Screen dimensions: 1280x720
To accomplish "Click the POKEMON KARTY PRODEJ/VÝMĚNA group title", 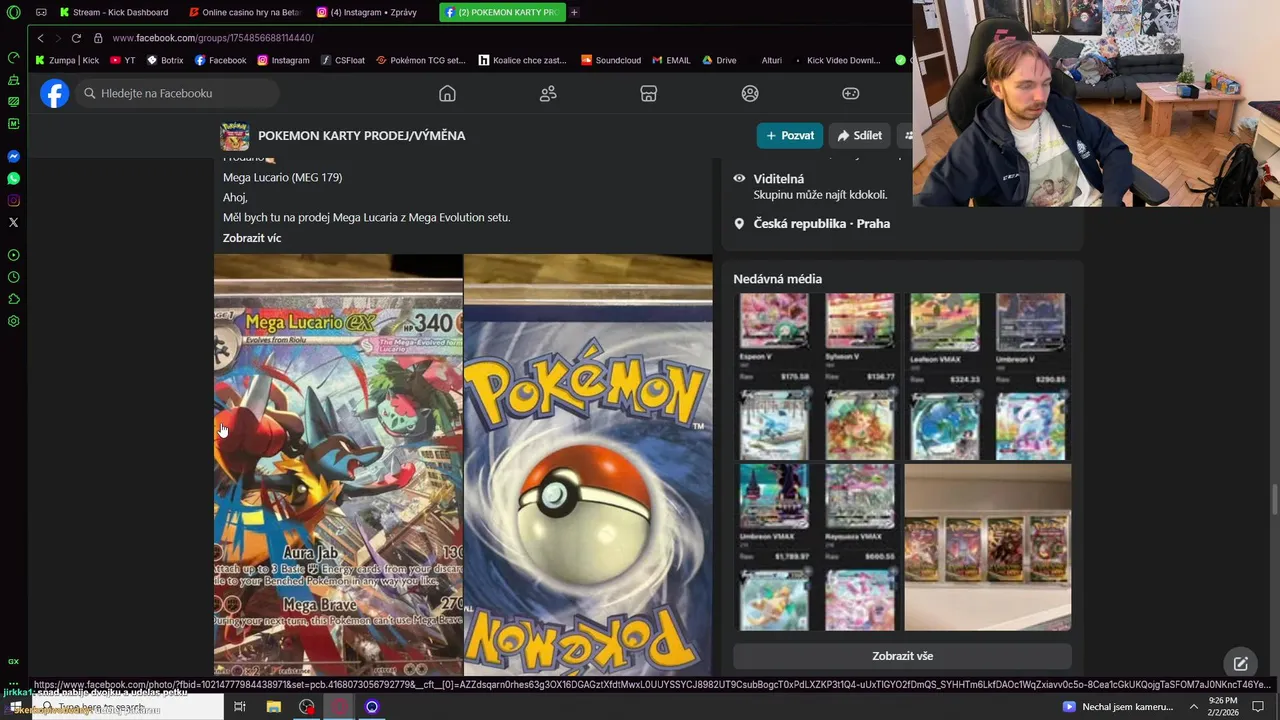I will [x=361, y=136].
